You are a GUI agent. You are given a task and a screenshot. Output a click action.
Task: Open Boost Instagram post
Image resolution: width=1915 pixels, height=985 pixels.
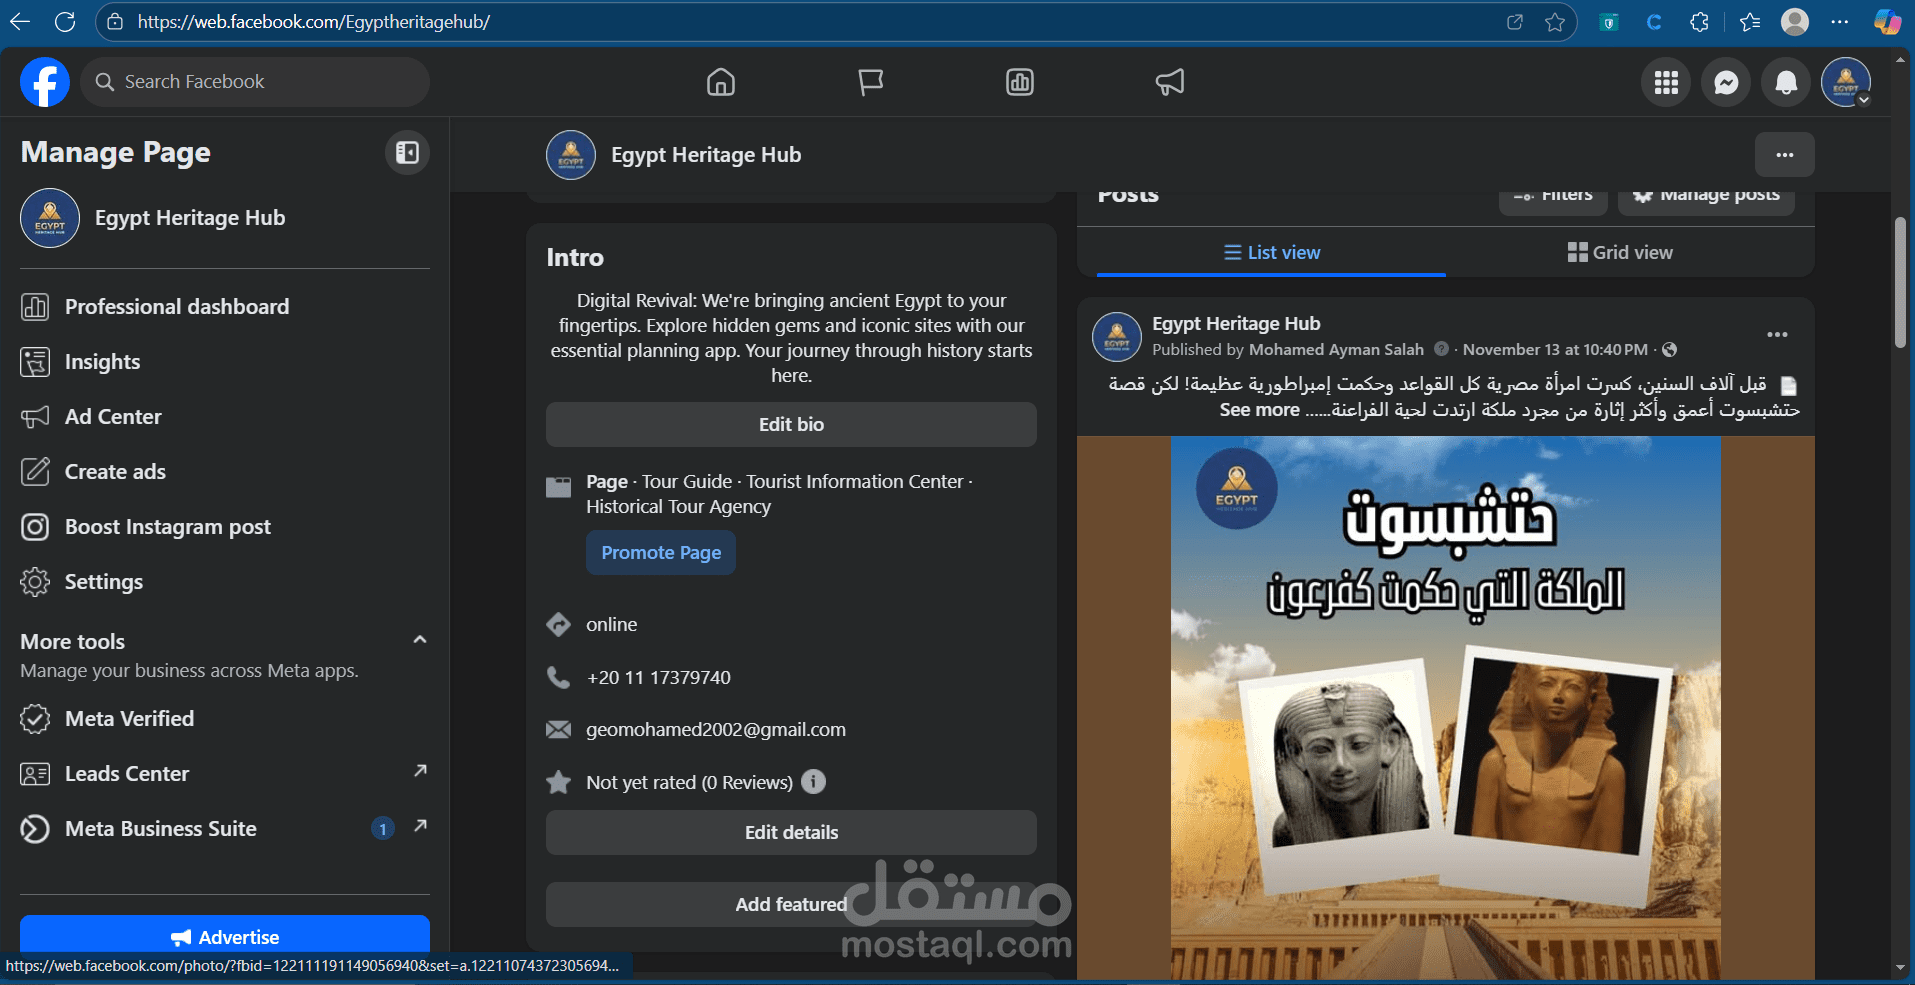click(225, 527)
